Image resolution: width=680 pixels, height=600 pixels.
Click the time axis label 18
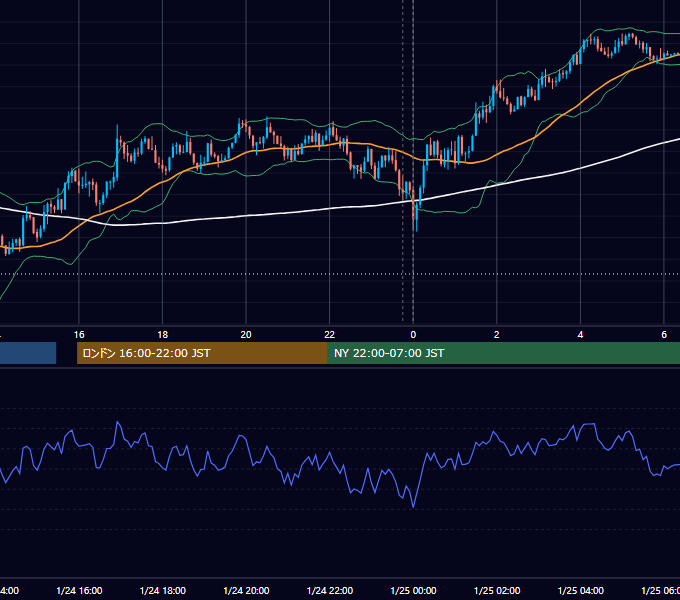pyautogui.click(x=163, y=335)
